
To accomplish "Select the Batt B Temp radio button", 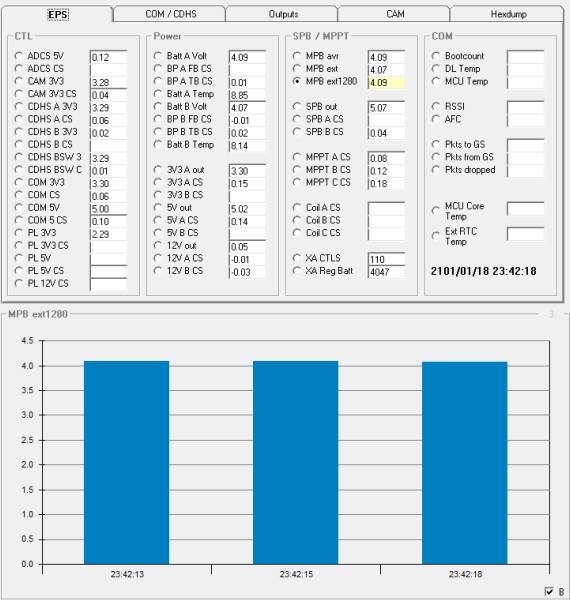I will (158, 144).
